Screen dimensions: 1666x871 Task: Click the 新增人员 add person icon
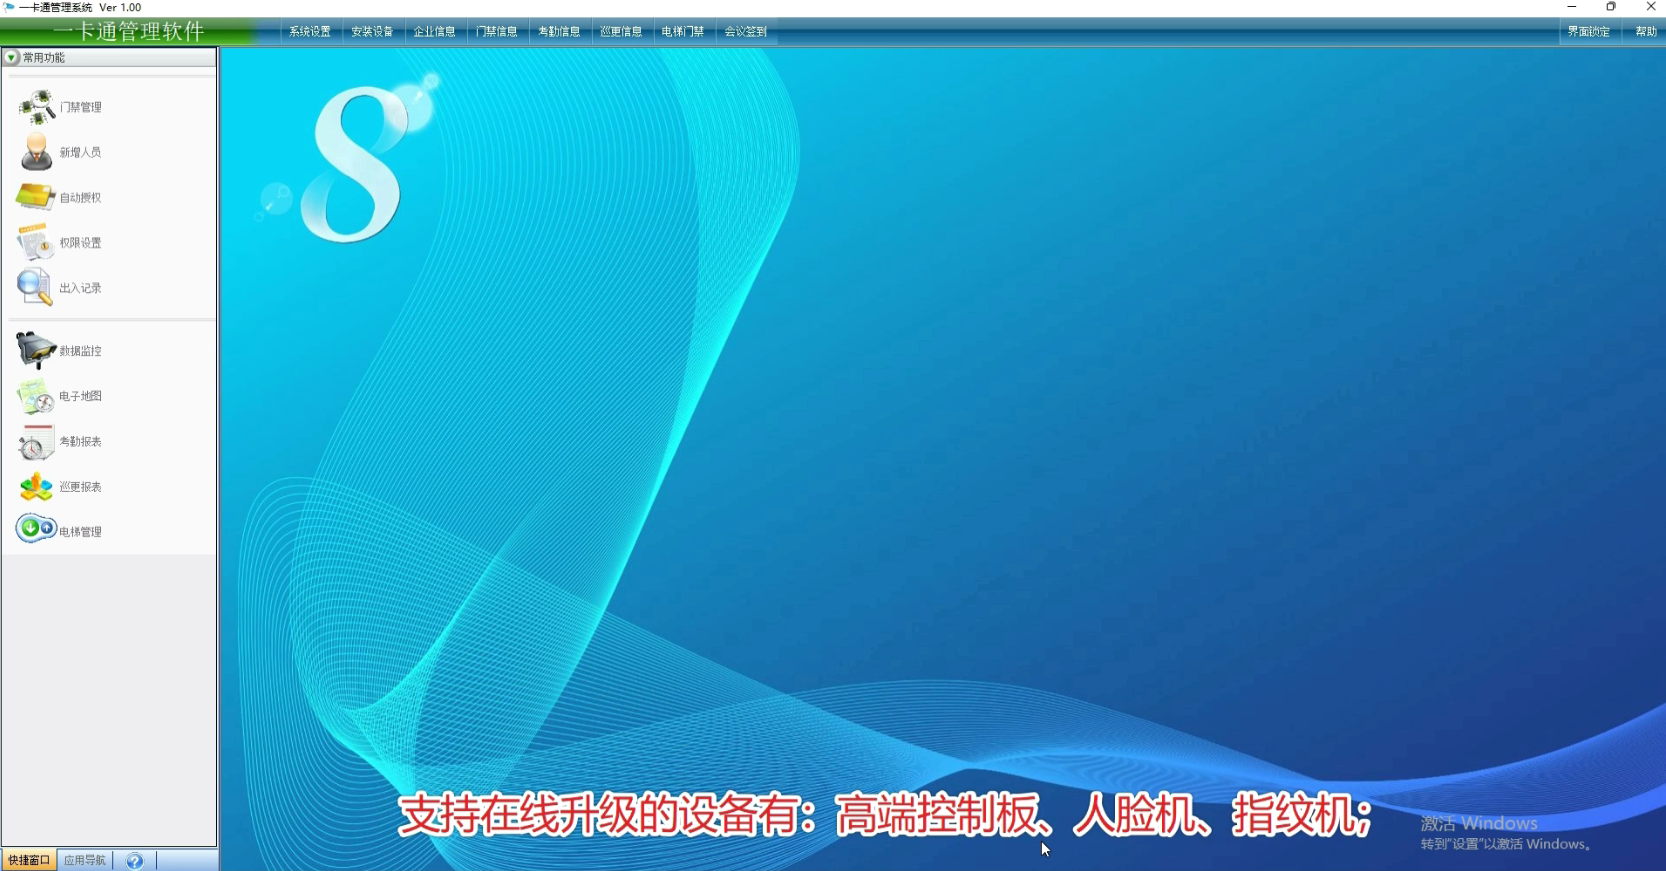point(37,152)
